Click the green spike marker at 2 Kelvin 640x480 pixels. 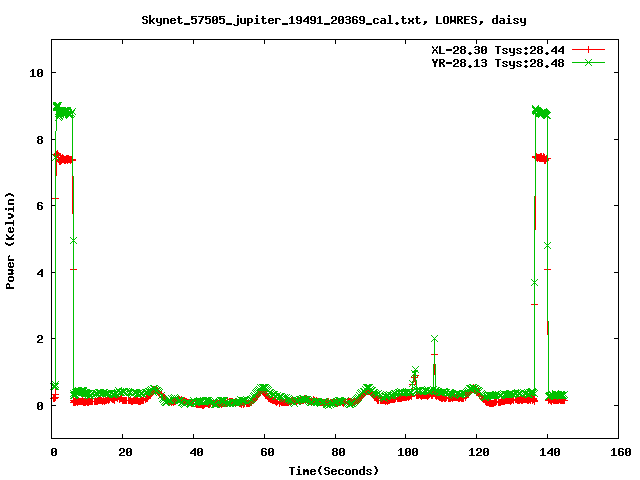[x=434, y=339]
